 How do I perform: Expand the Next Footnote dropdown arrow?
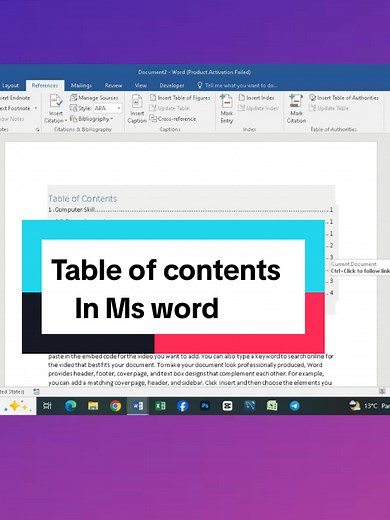pos(36,108)
